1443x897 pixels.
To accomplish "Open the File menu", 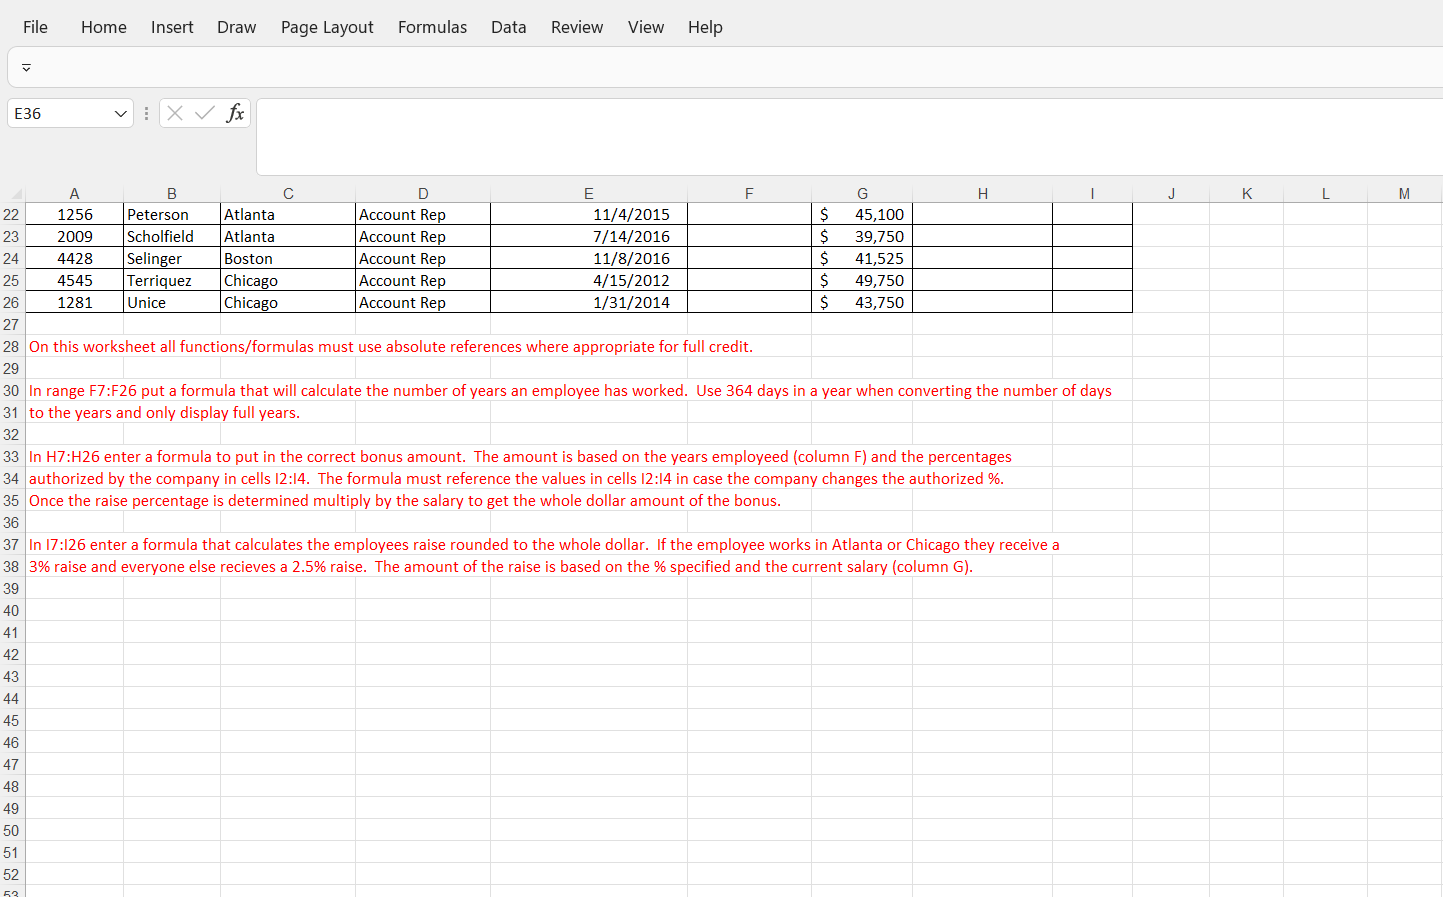I will point(35,27).
